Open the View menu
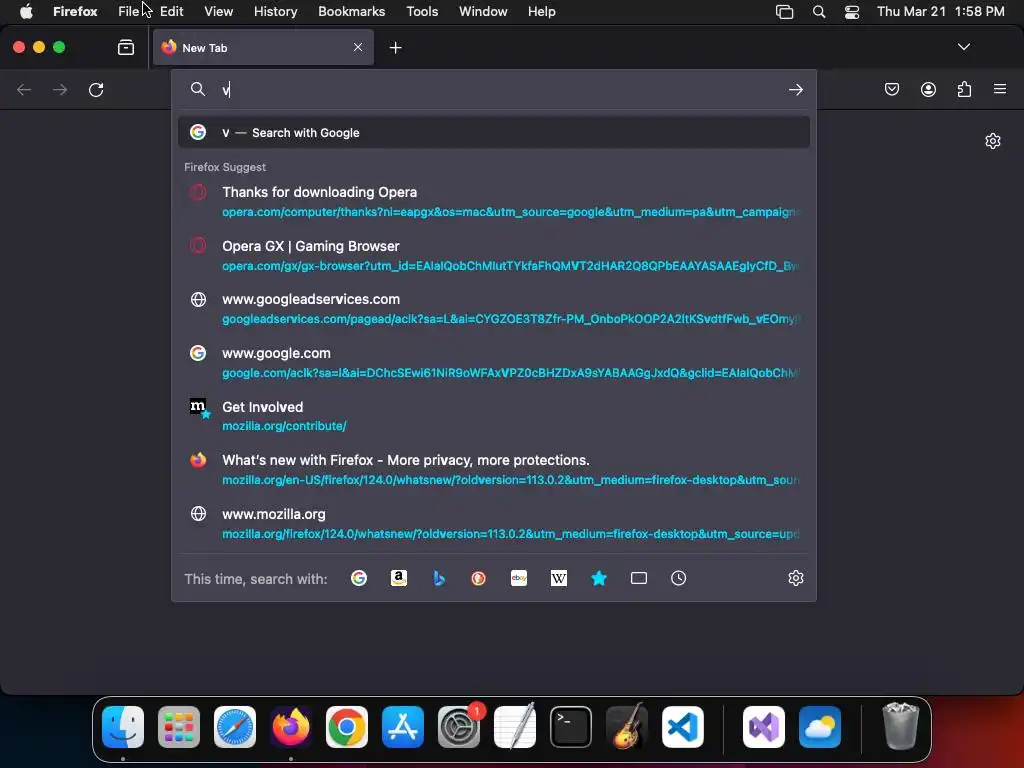This screenshot has width=1024, height=768. click(218, 11)
